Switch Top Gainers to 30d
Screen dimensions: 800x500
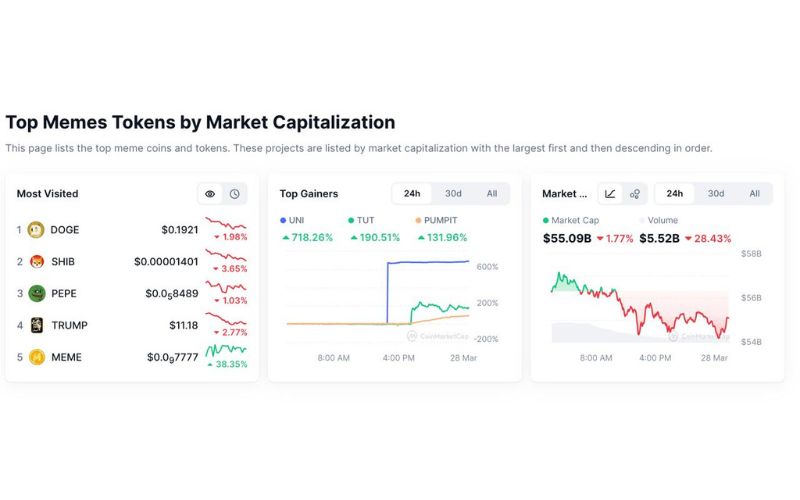click(453, 194)
